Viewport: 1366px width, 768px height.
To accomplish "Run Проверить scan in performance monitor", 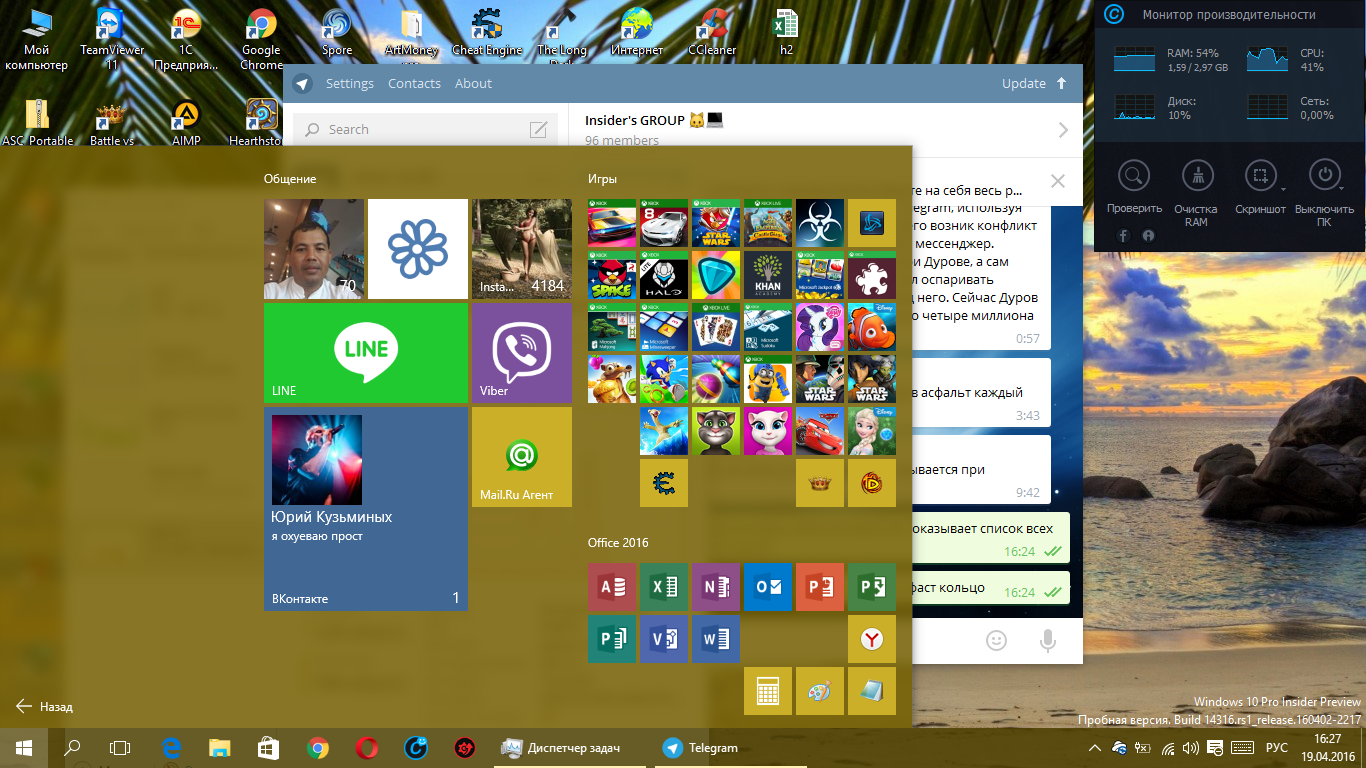I will pos(1134,187).
